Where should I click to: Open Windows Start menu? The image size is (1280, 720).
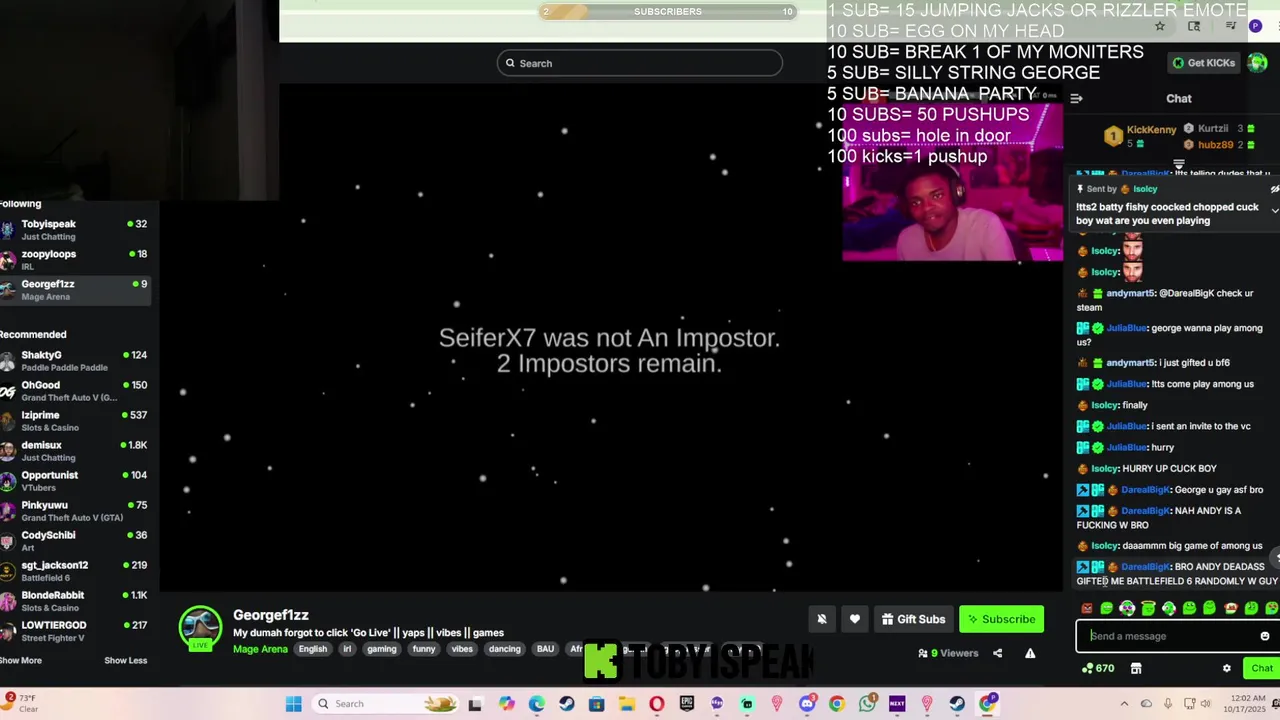tap(293, 704)
